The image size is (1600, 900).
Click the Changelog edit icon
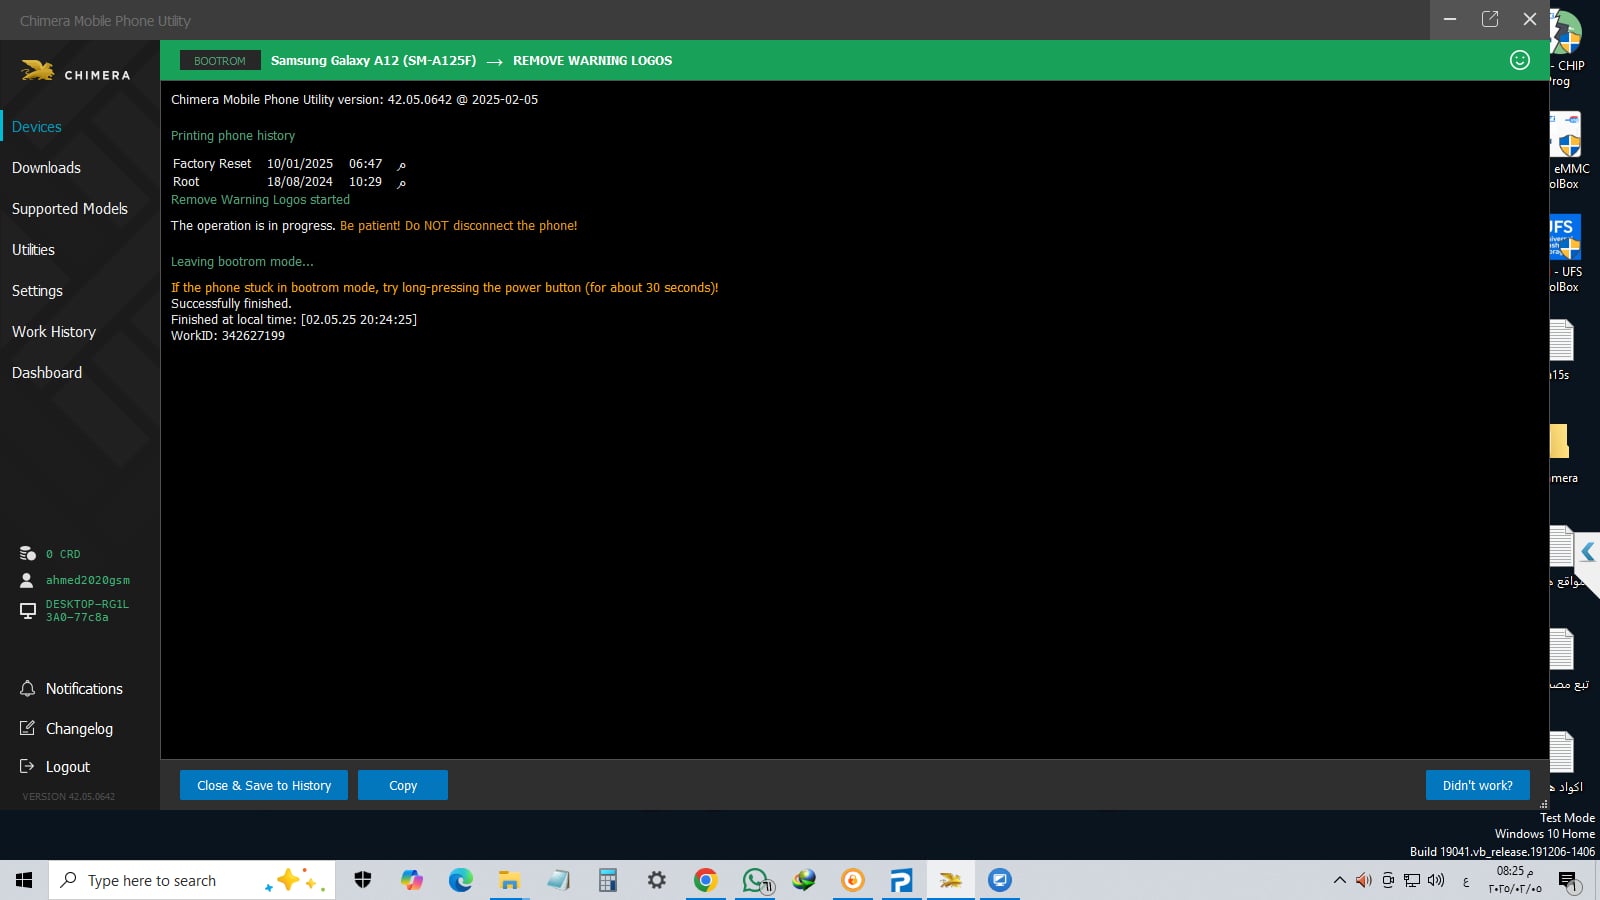(x=27, y=728)
